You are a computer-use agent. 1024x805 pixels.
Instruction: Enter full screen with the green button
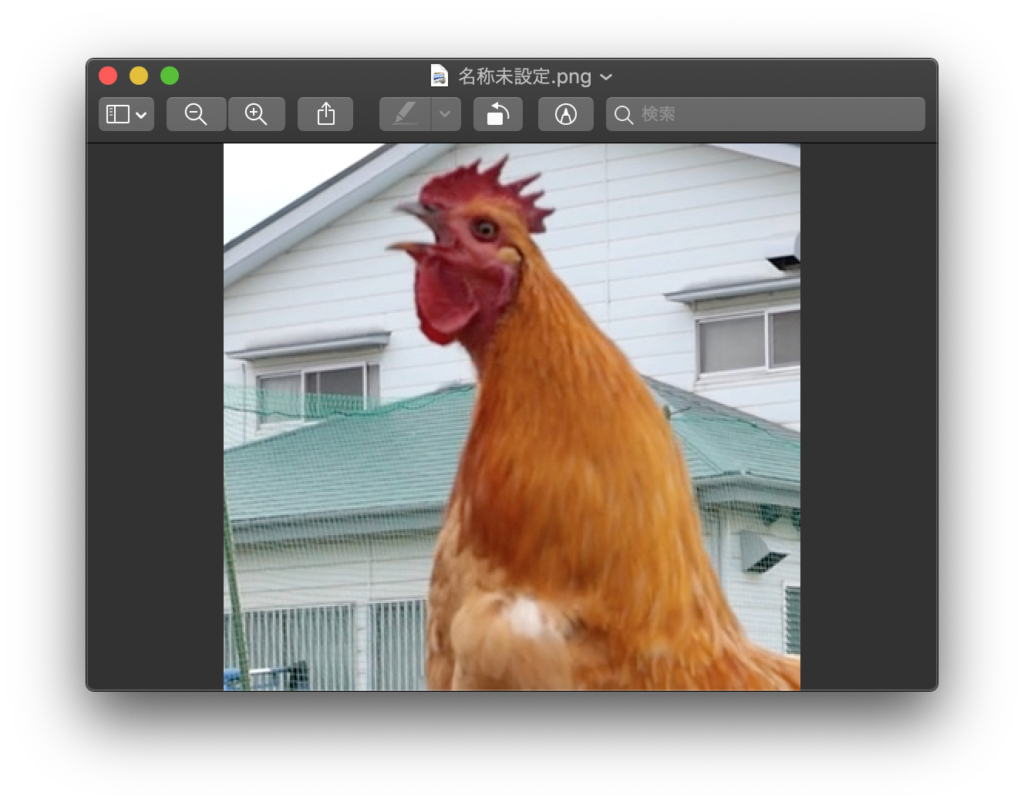[x=170, y=76]
